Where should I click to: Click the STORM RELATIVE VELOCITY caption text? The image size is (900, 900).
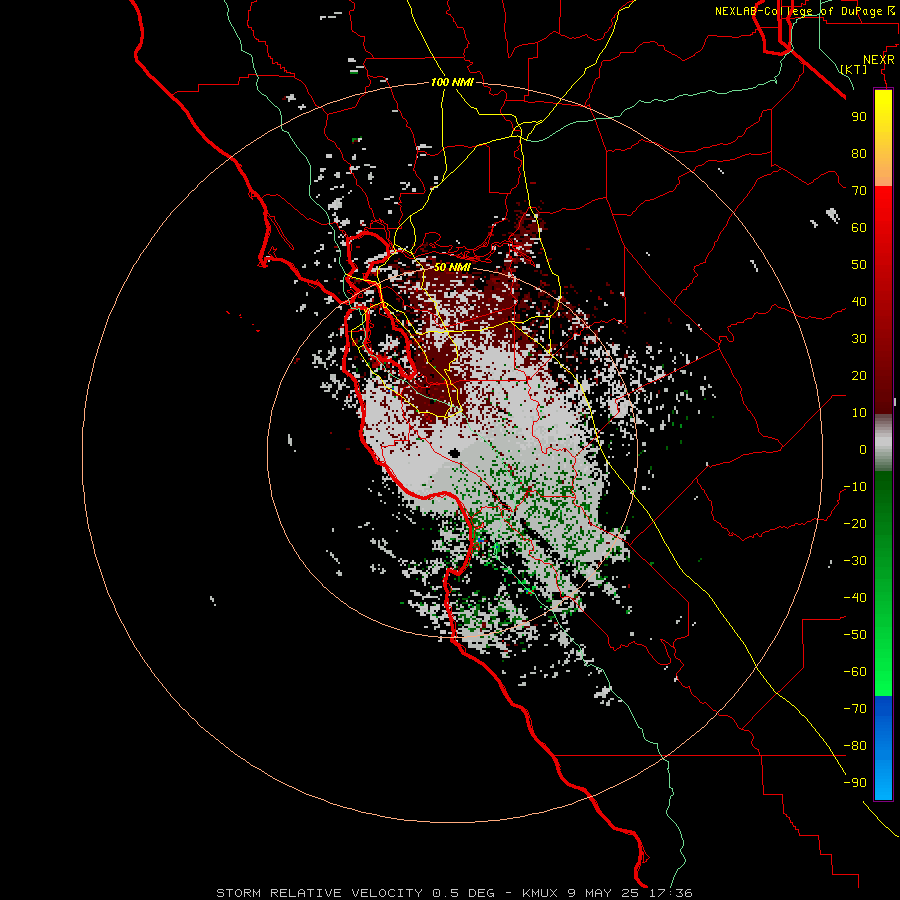coord(319,893)
